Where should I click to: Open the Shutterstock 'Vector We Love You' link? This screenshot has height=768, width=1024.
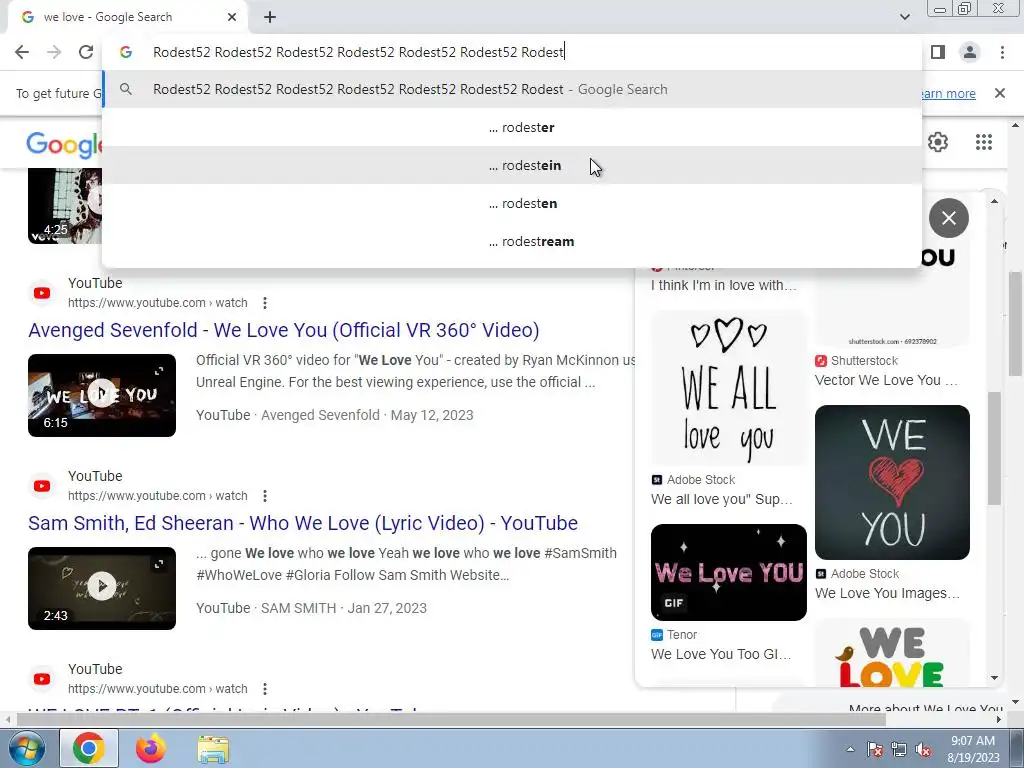coord(886,380)
